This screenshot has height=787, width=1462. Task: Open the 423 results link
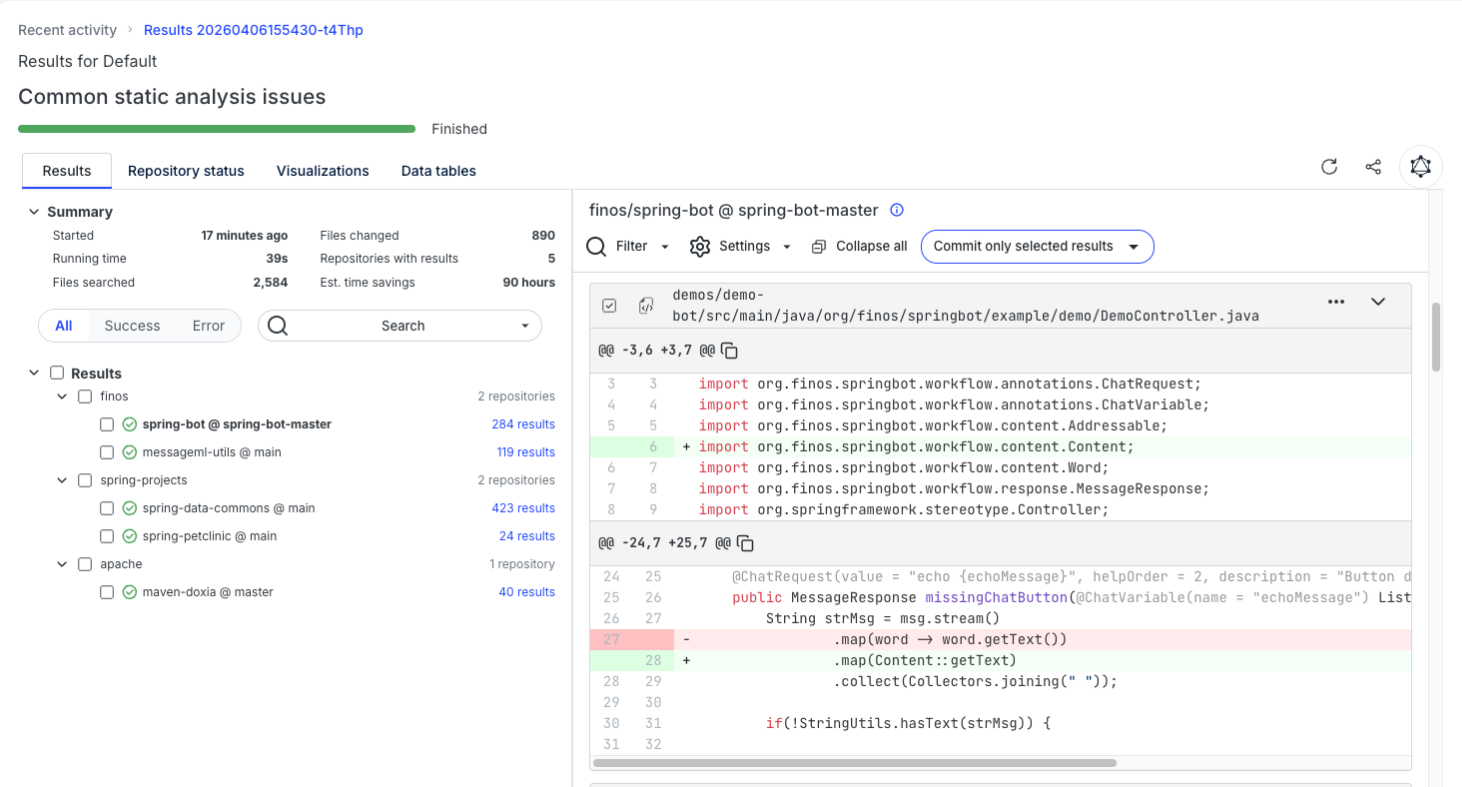[x=523, y=508]
